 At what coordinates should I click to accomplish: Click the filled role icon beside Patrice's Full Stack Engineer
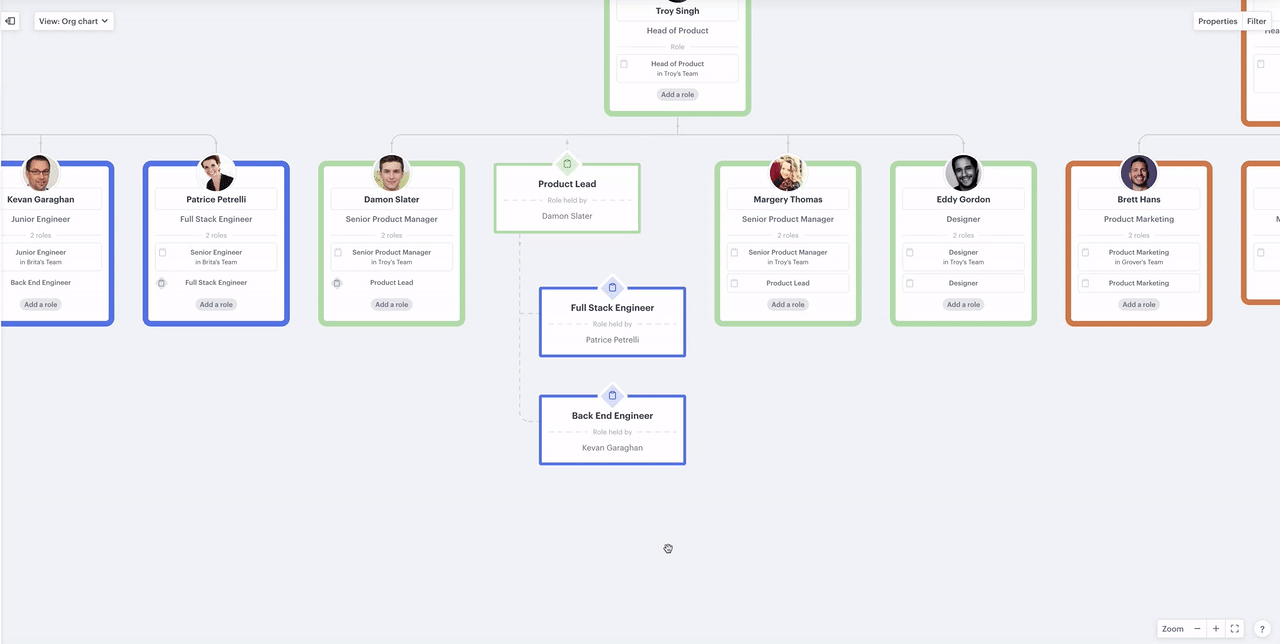click(x=161, y=283)
